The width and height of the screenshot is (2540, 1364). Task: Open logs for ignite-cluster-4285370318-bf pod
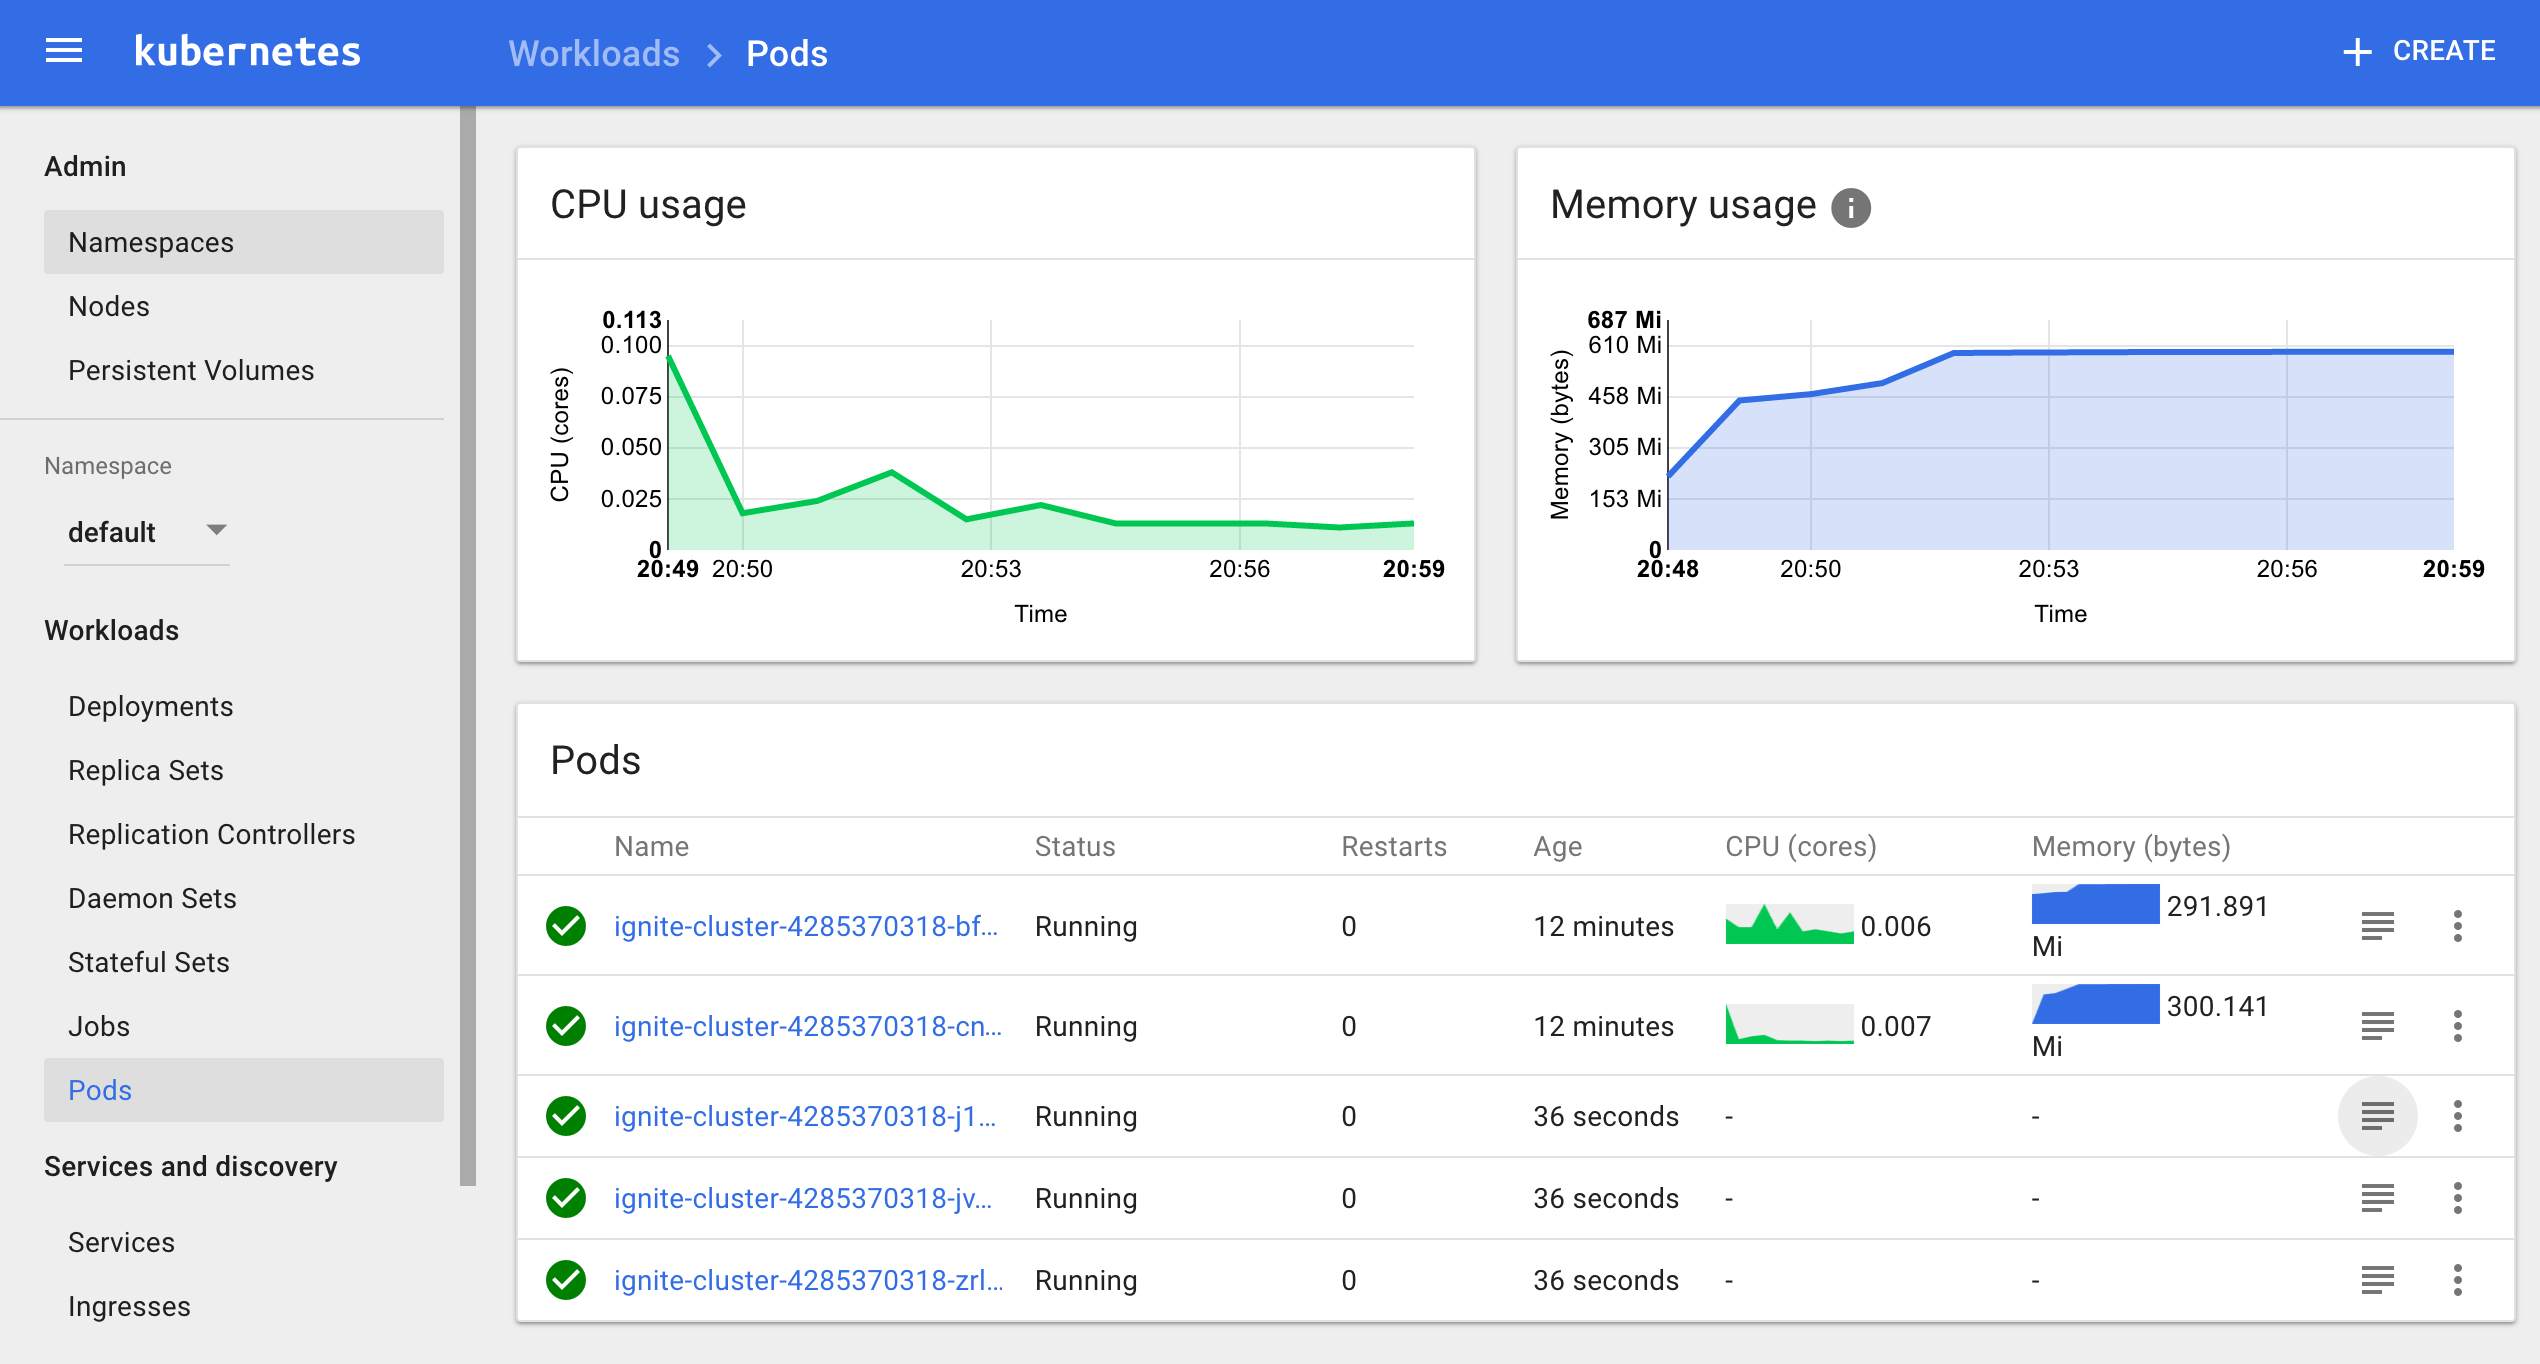(x=2377, y=926)
